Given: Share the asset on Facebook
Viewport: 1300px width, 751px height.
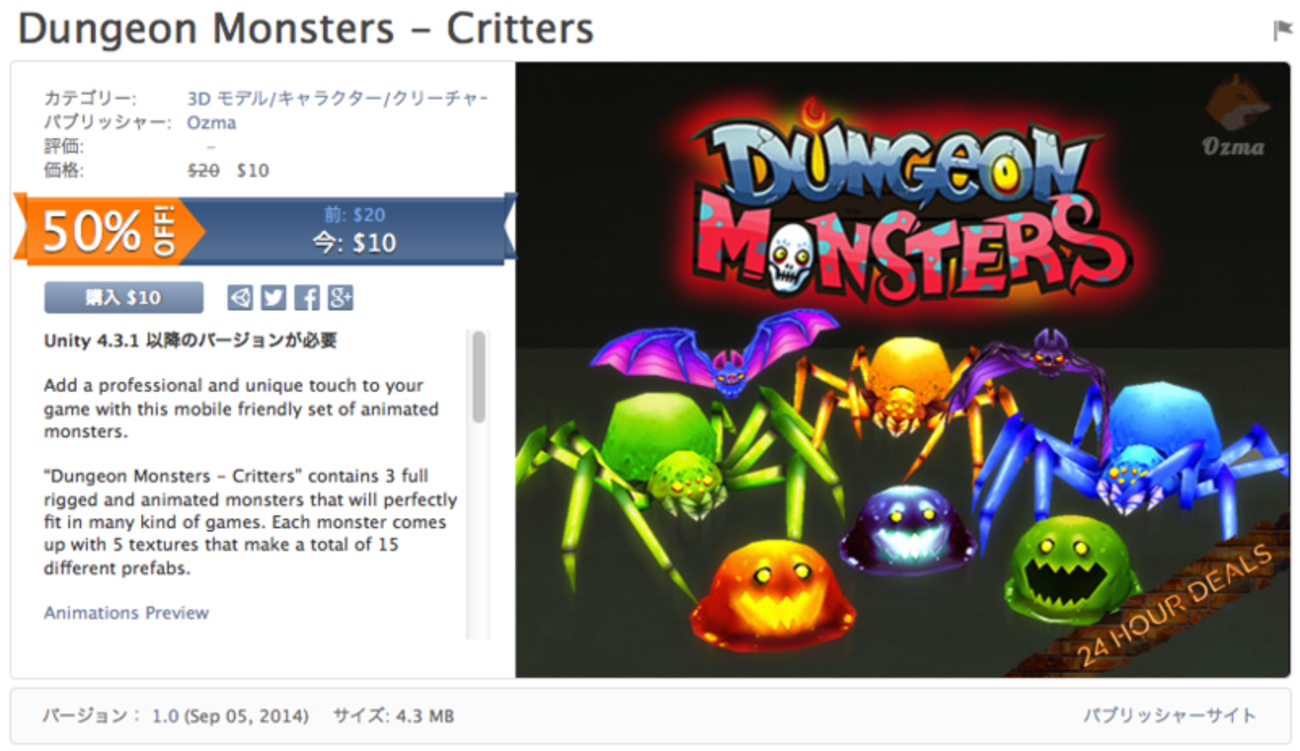Looking at the screenshot, I should pyautogui.click(x=307, y=297).
